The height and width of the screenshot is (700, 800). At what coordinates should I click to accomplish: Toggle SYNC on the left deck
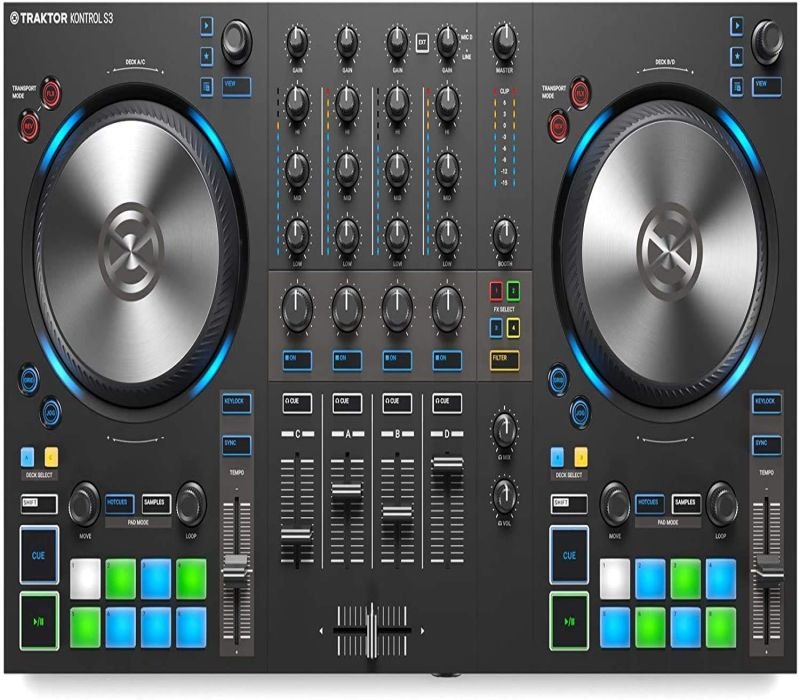237,445
